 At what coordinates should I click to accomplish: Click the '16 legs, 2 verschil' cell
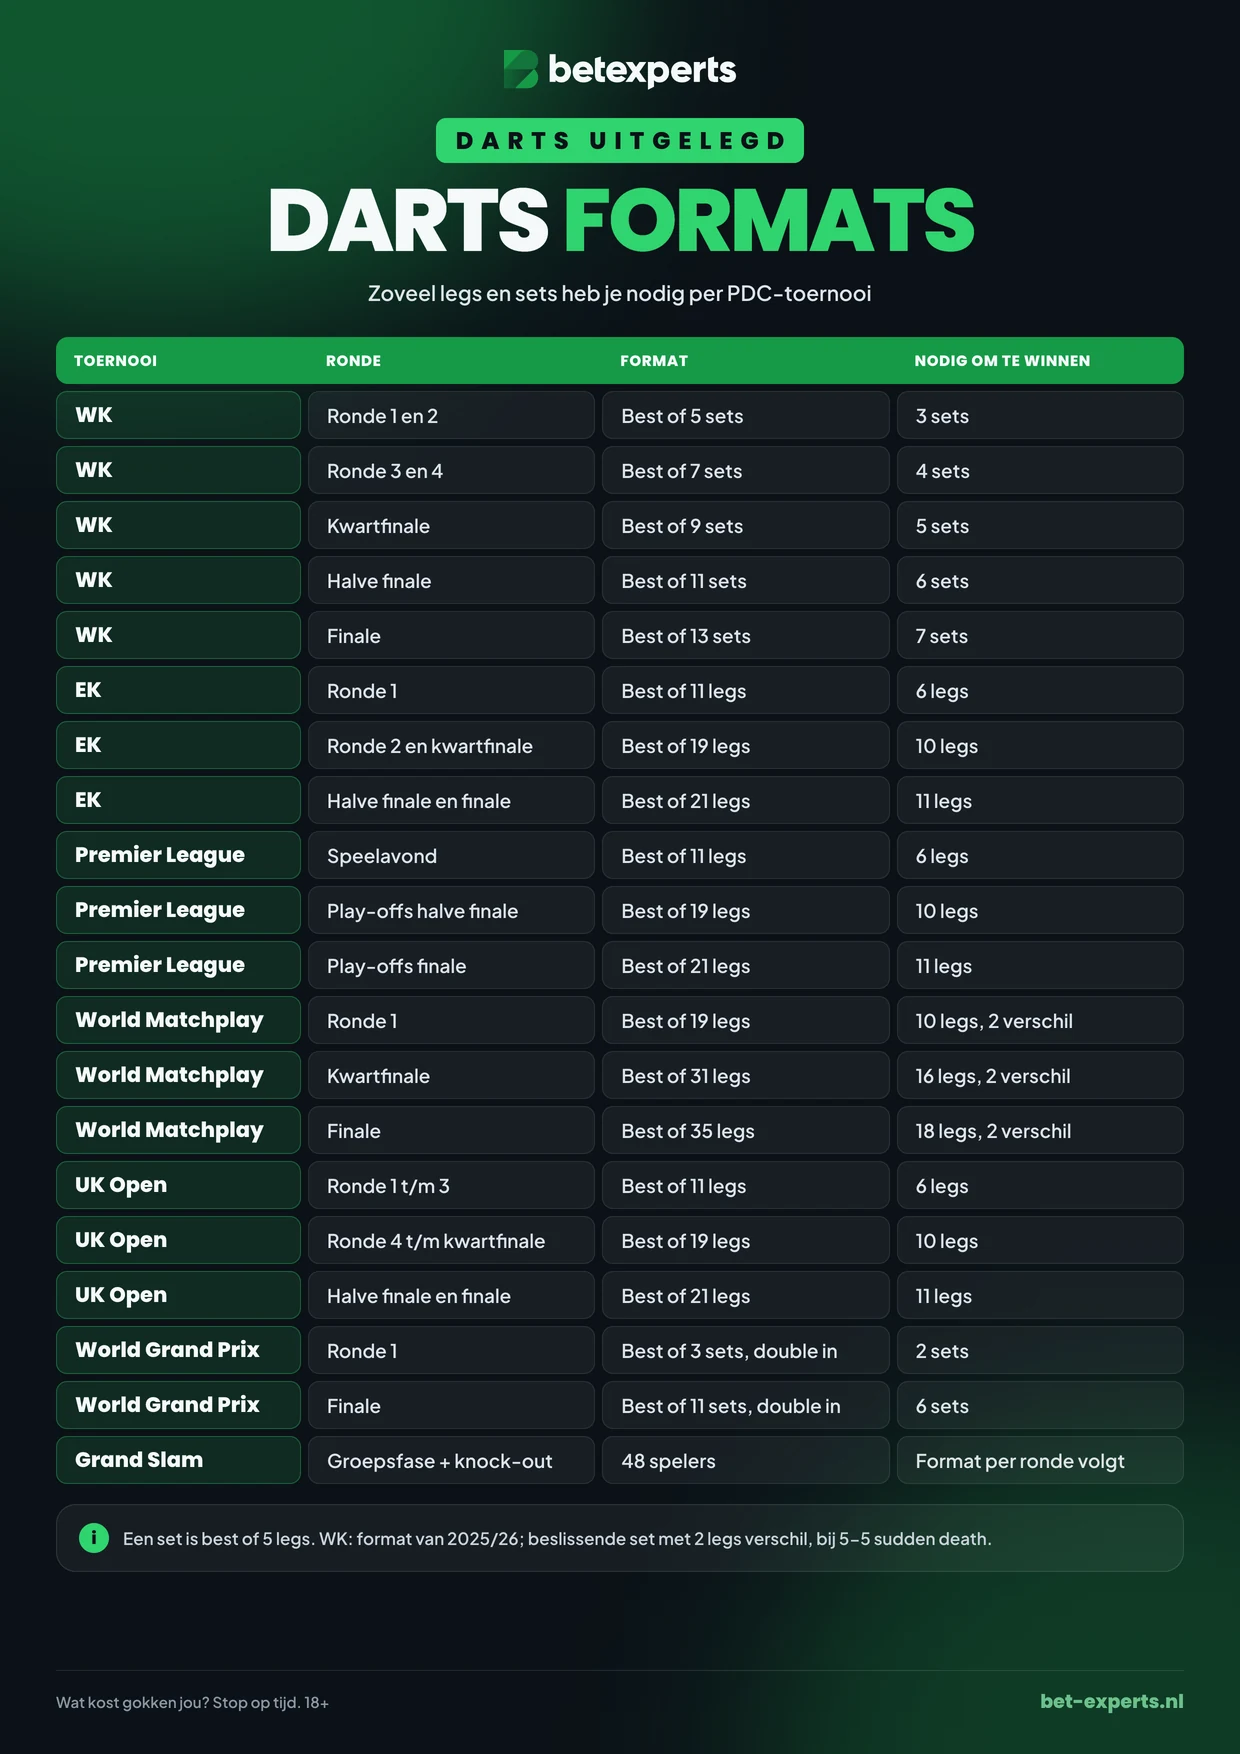pyautogui.click(x=1040, y=1075)
